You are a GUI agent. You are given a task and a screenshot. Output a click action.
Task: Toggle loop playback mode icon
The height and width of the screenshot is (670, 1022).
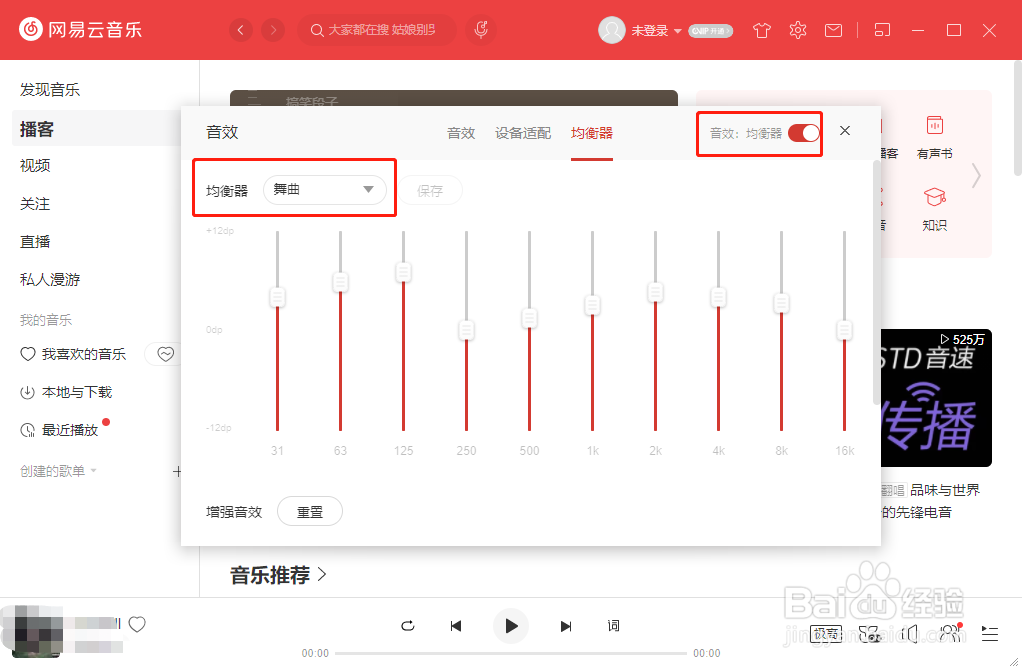pos(408,626)
